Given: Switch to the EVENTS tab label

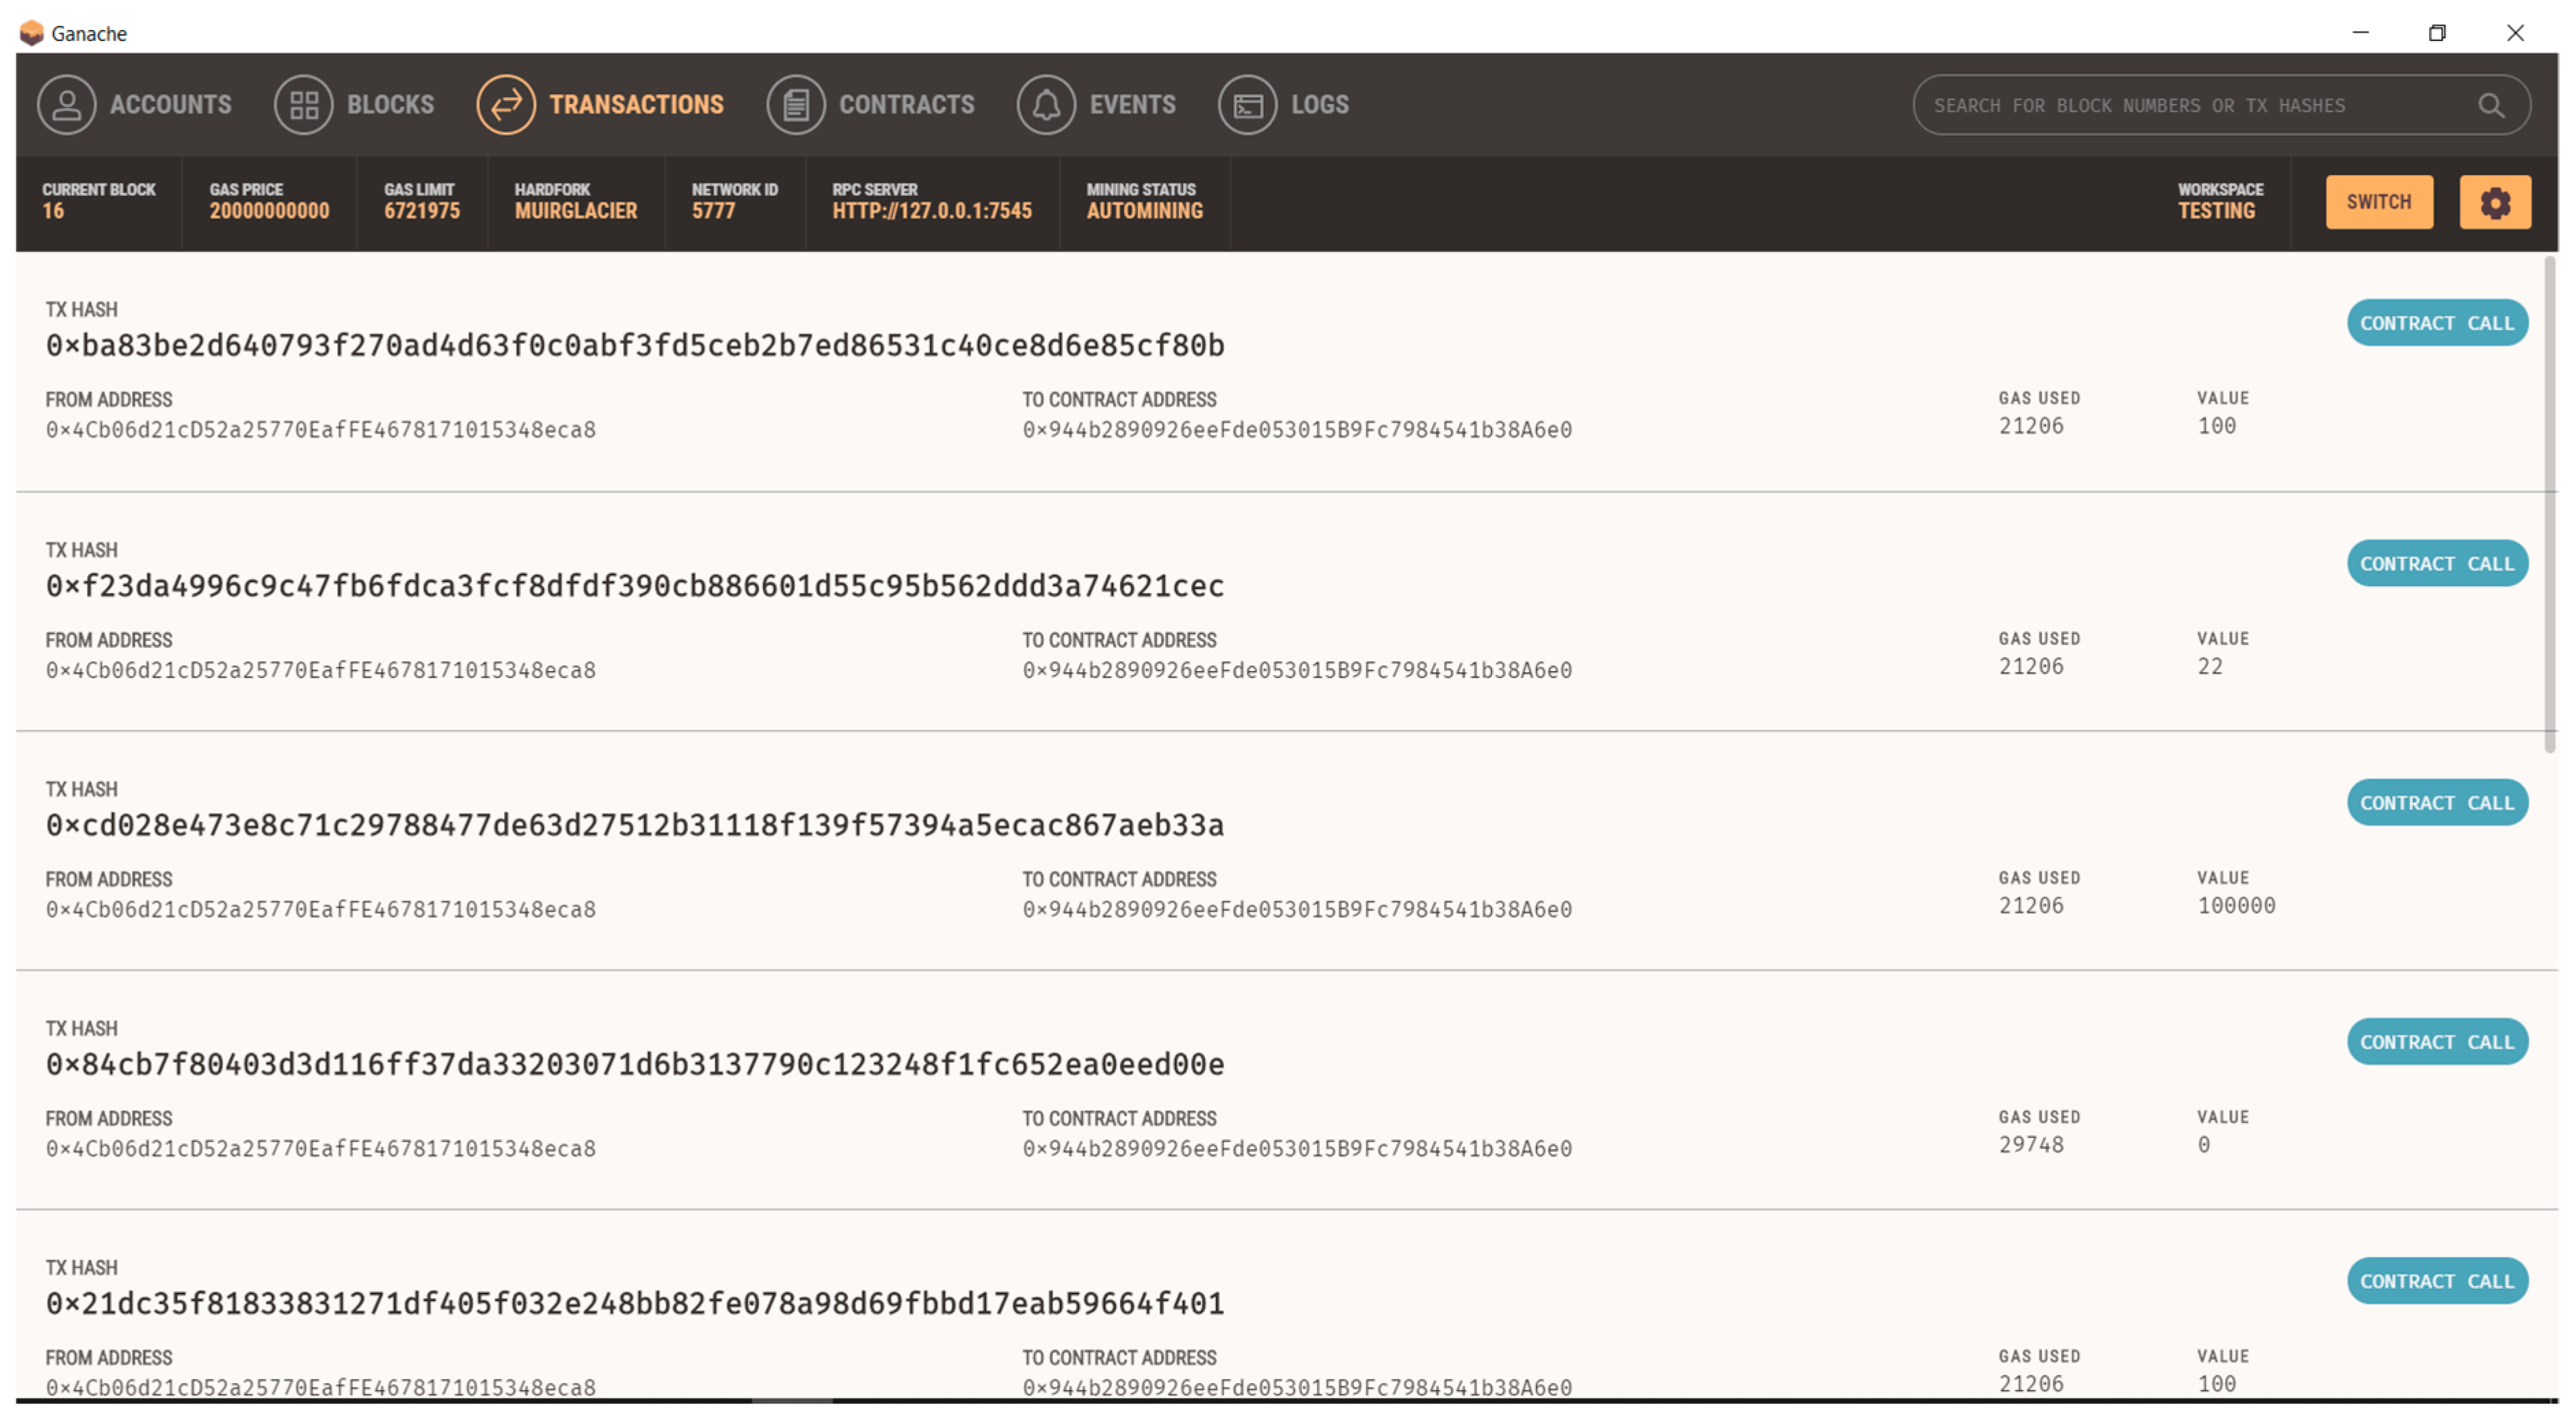Looking at the screenshot, I should (x=1132, y=104).
